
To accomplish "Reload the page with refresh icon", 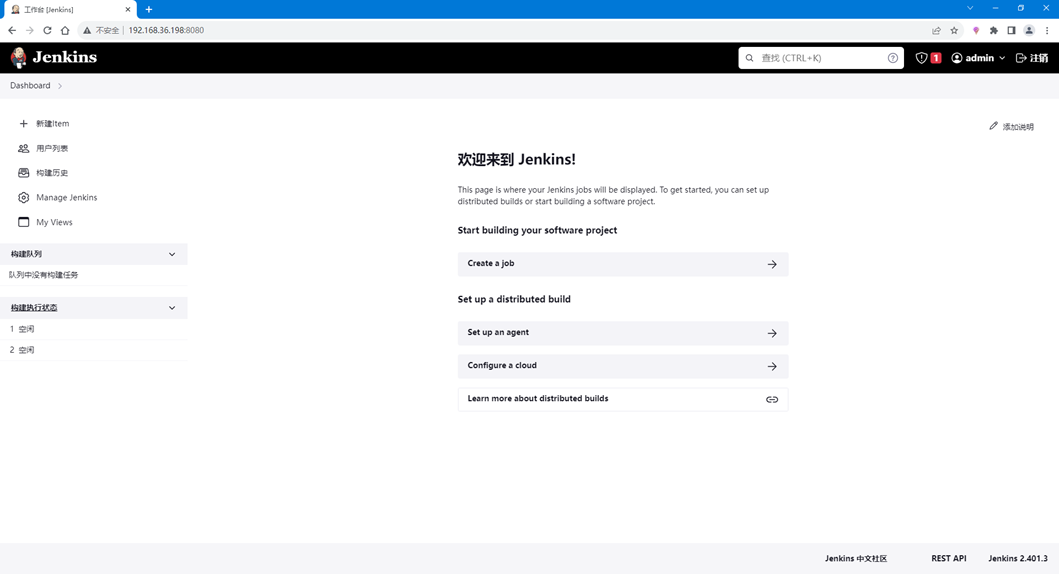I will [x=47, y=30].
